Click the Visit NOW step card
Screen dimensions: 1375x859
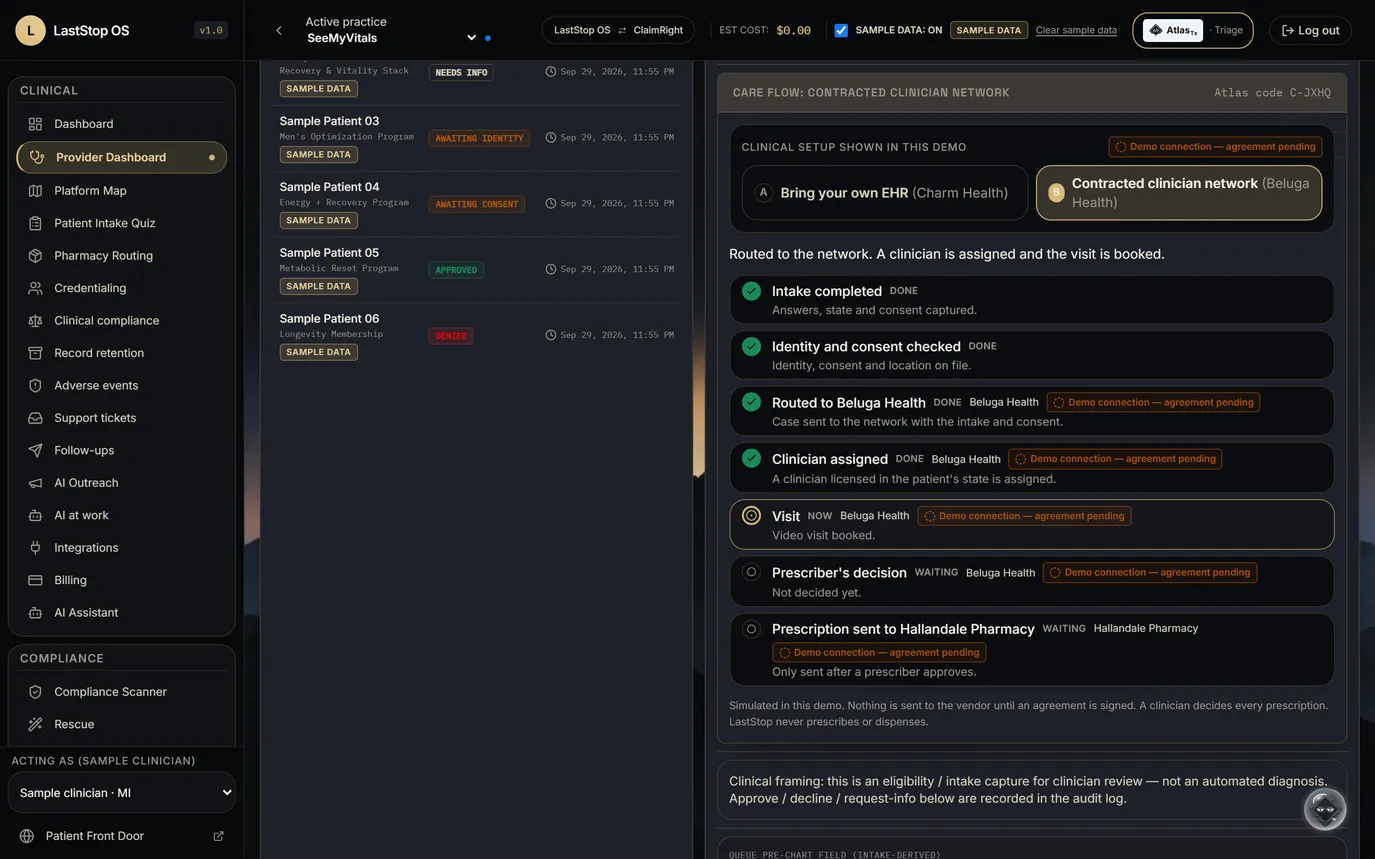[x=1032, y=525]
